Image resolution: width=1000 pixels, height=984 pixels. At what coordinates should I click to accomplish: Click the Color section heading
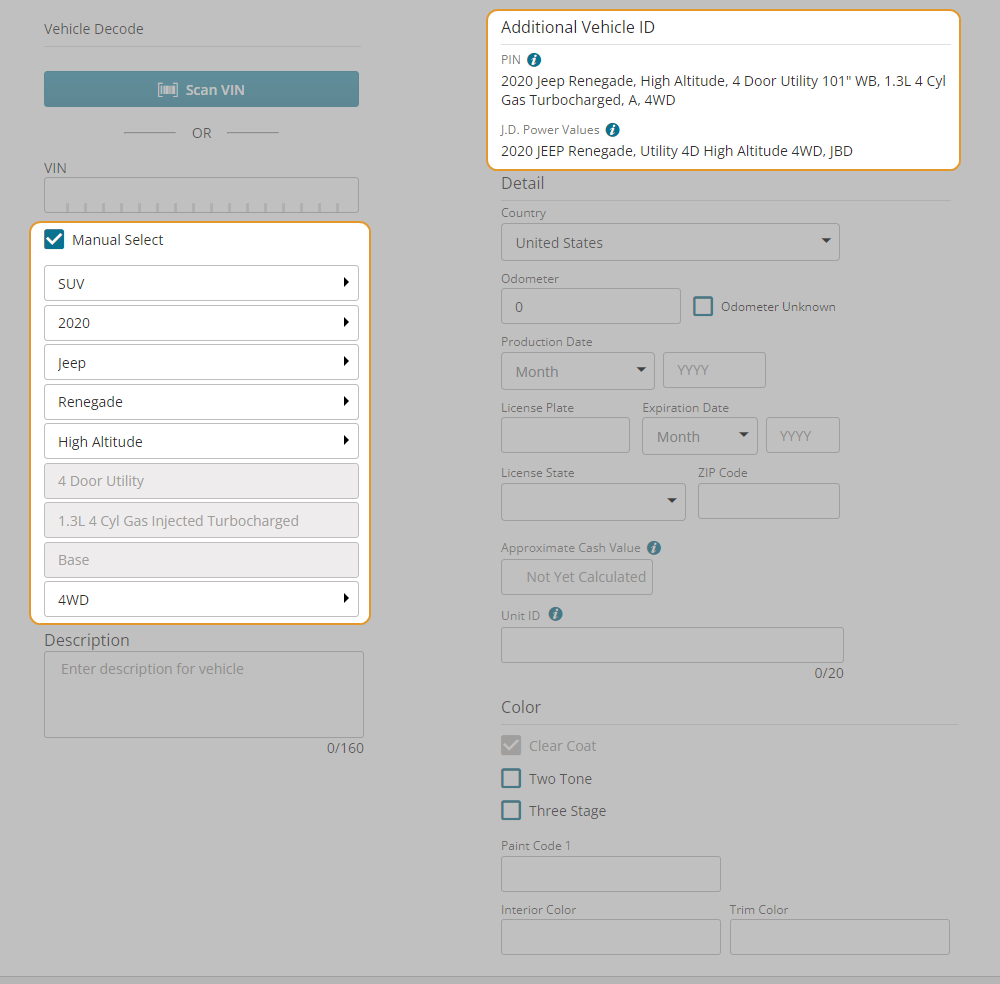(521, 707)
